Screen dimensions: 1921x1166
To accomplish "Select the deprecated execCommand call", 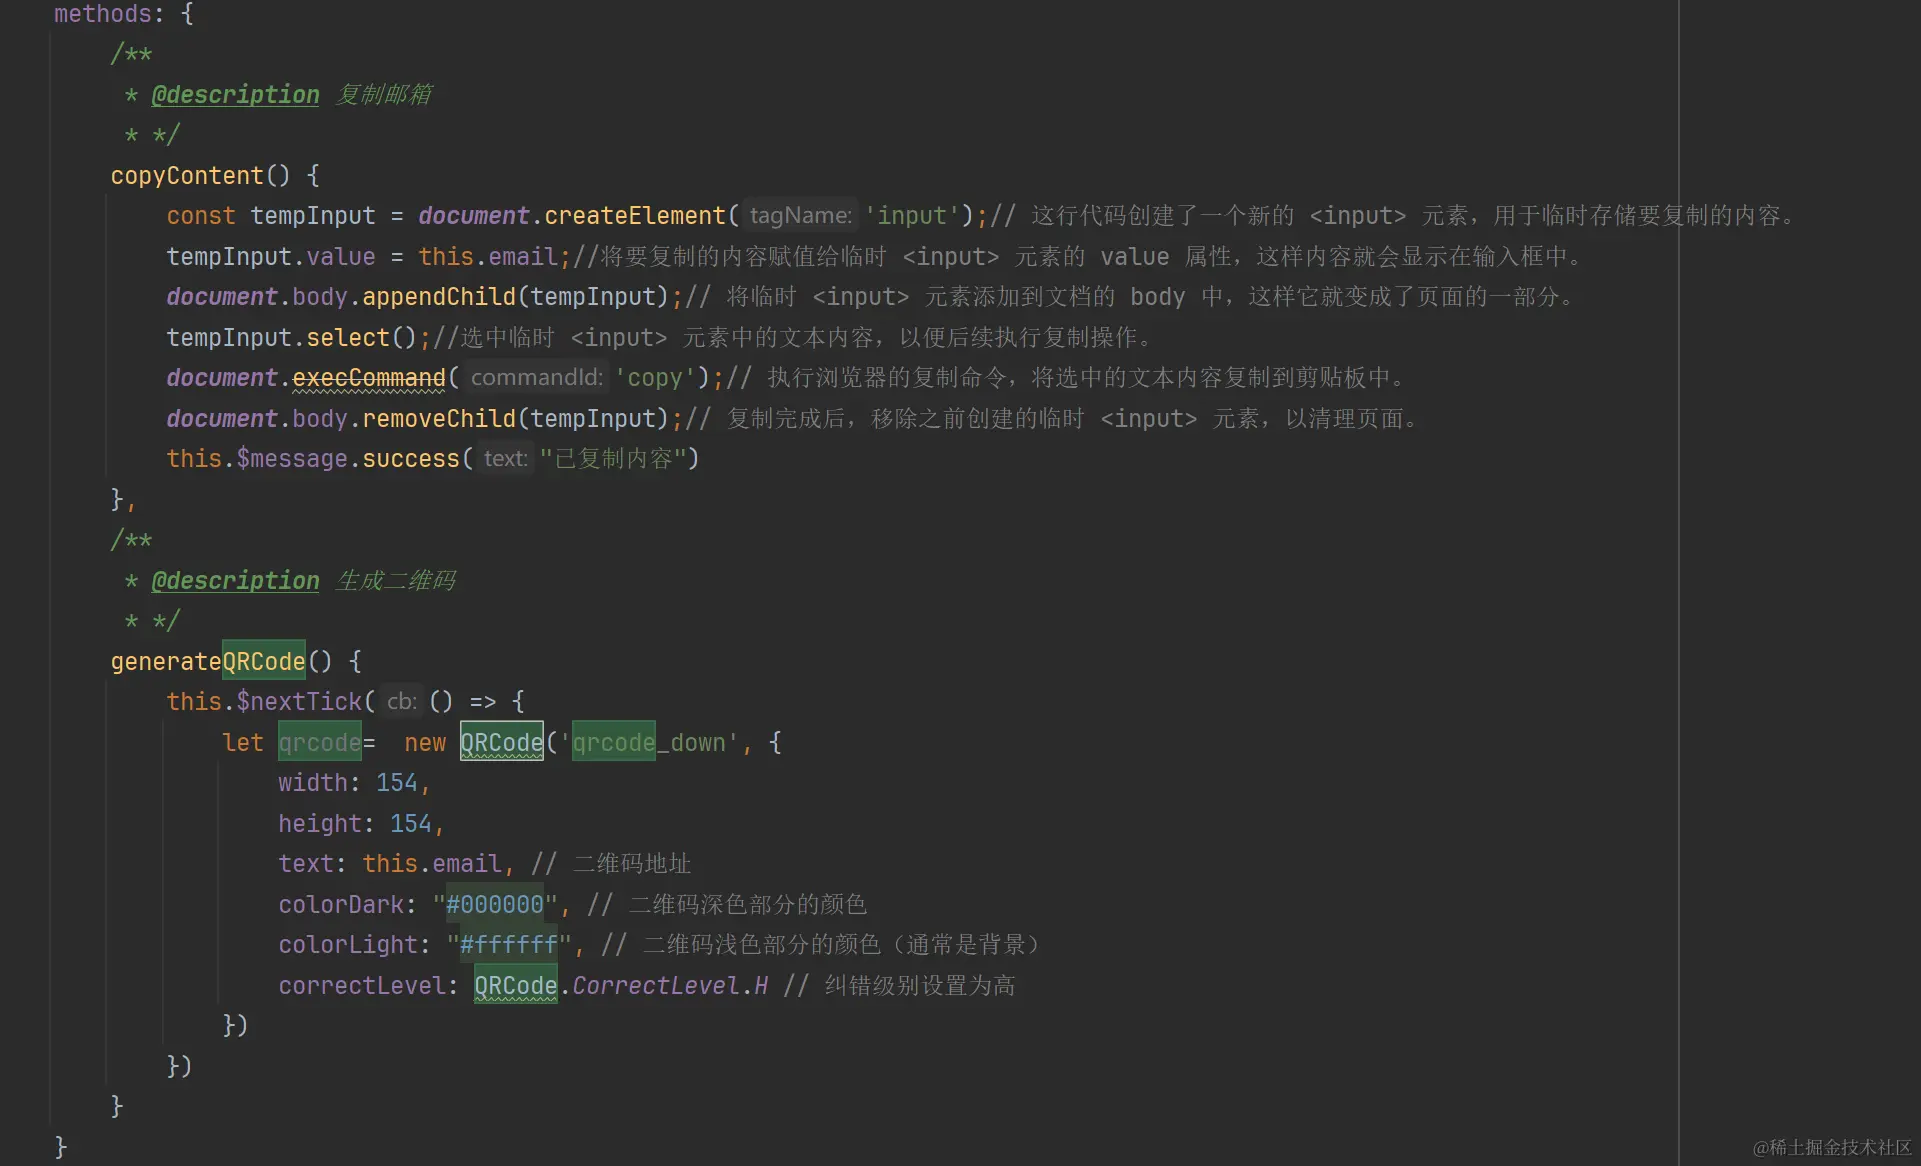I will click(368, 378).
